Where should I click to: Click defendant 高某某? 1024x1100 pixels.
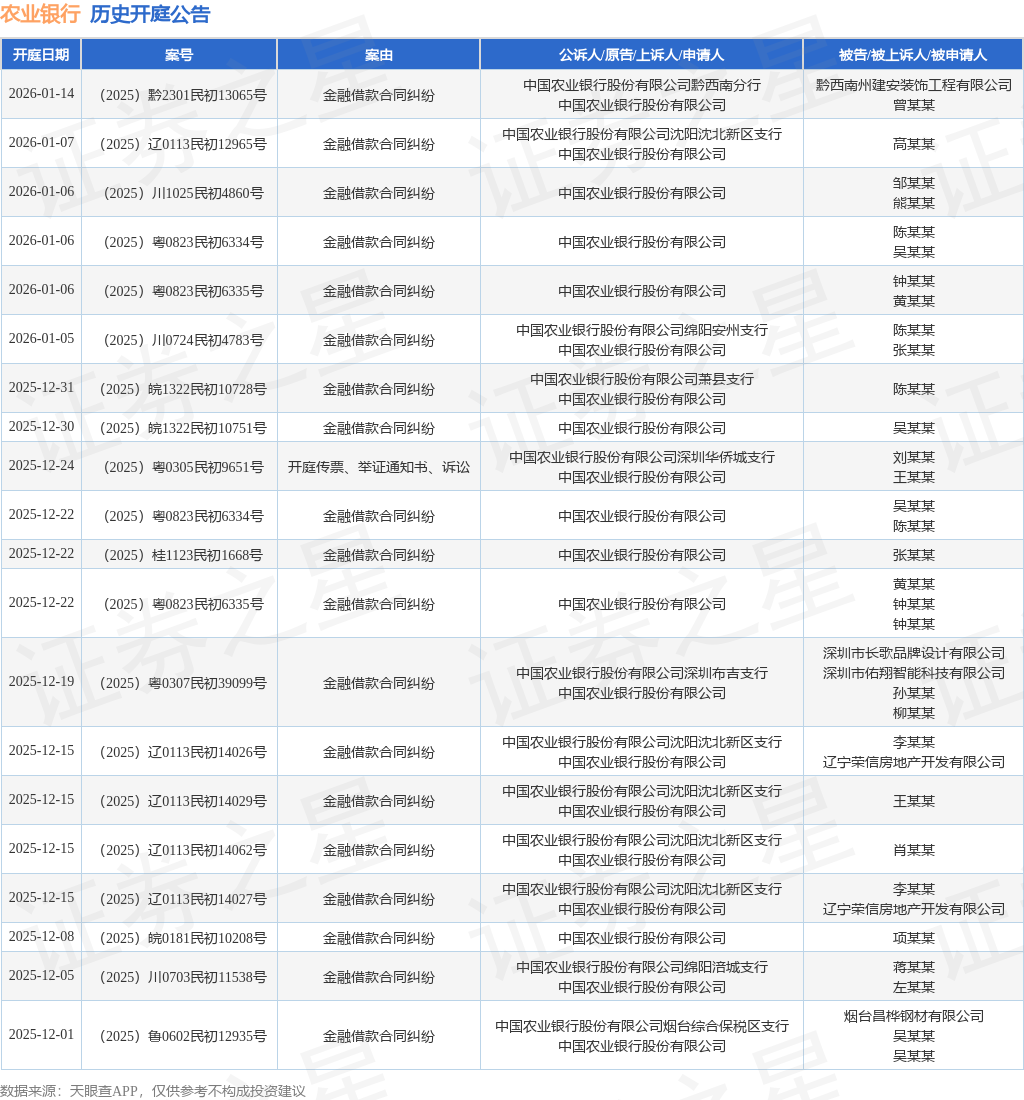click(913, 144)
